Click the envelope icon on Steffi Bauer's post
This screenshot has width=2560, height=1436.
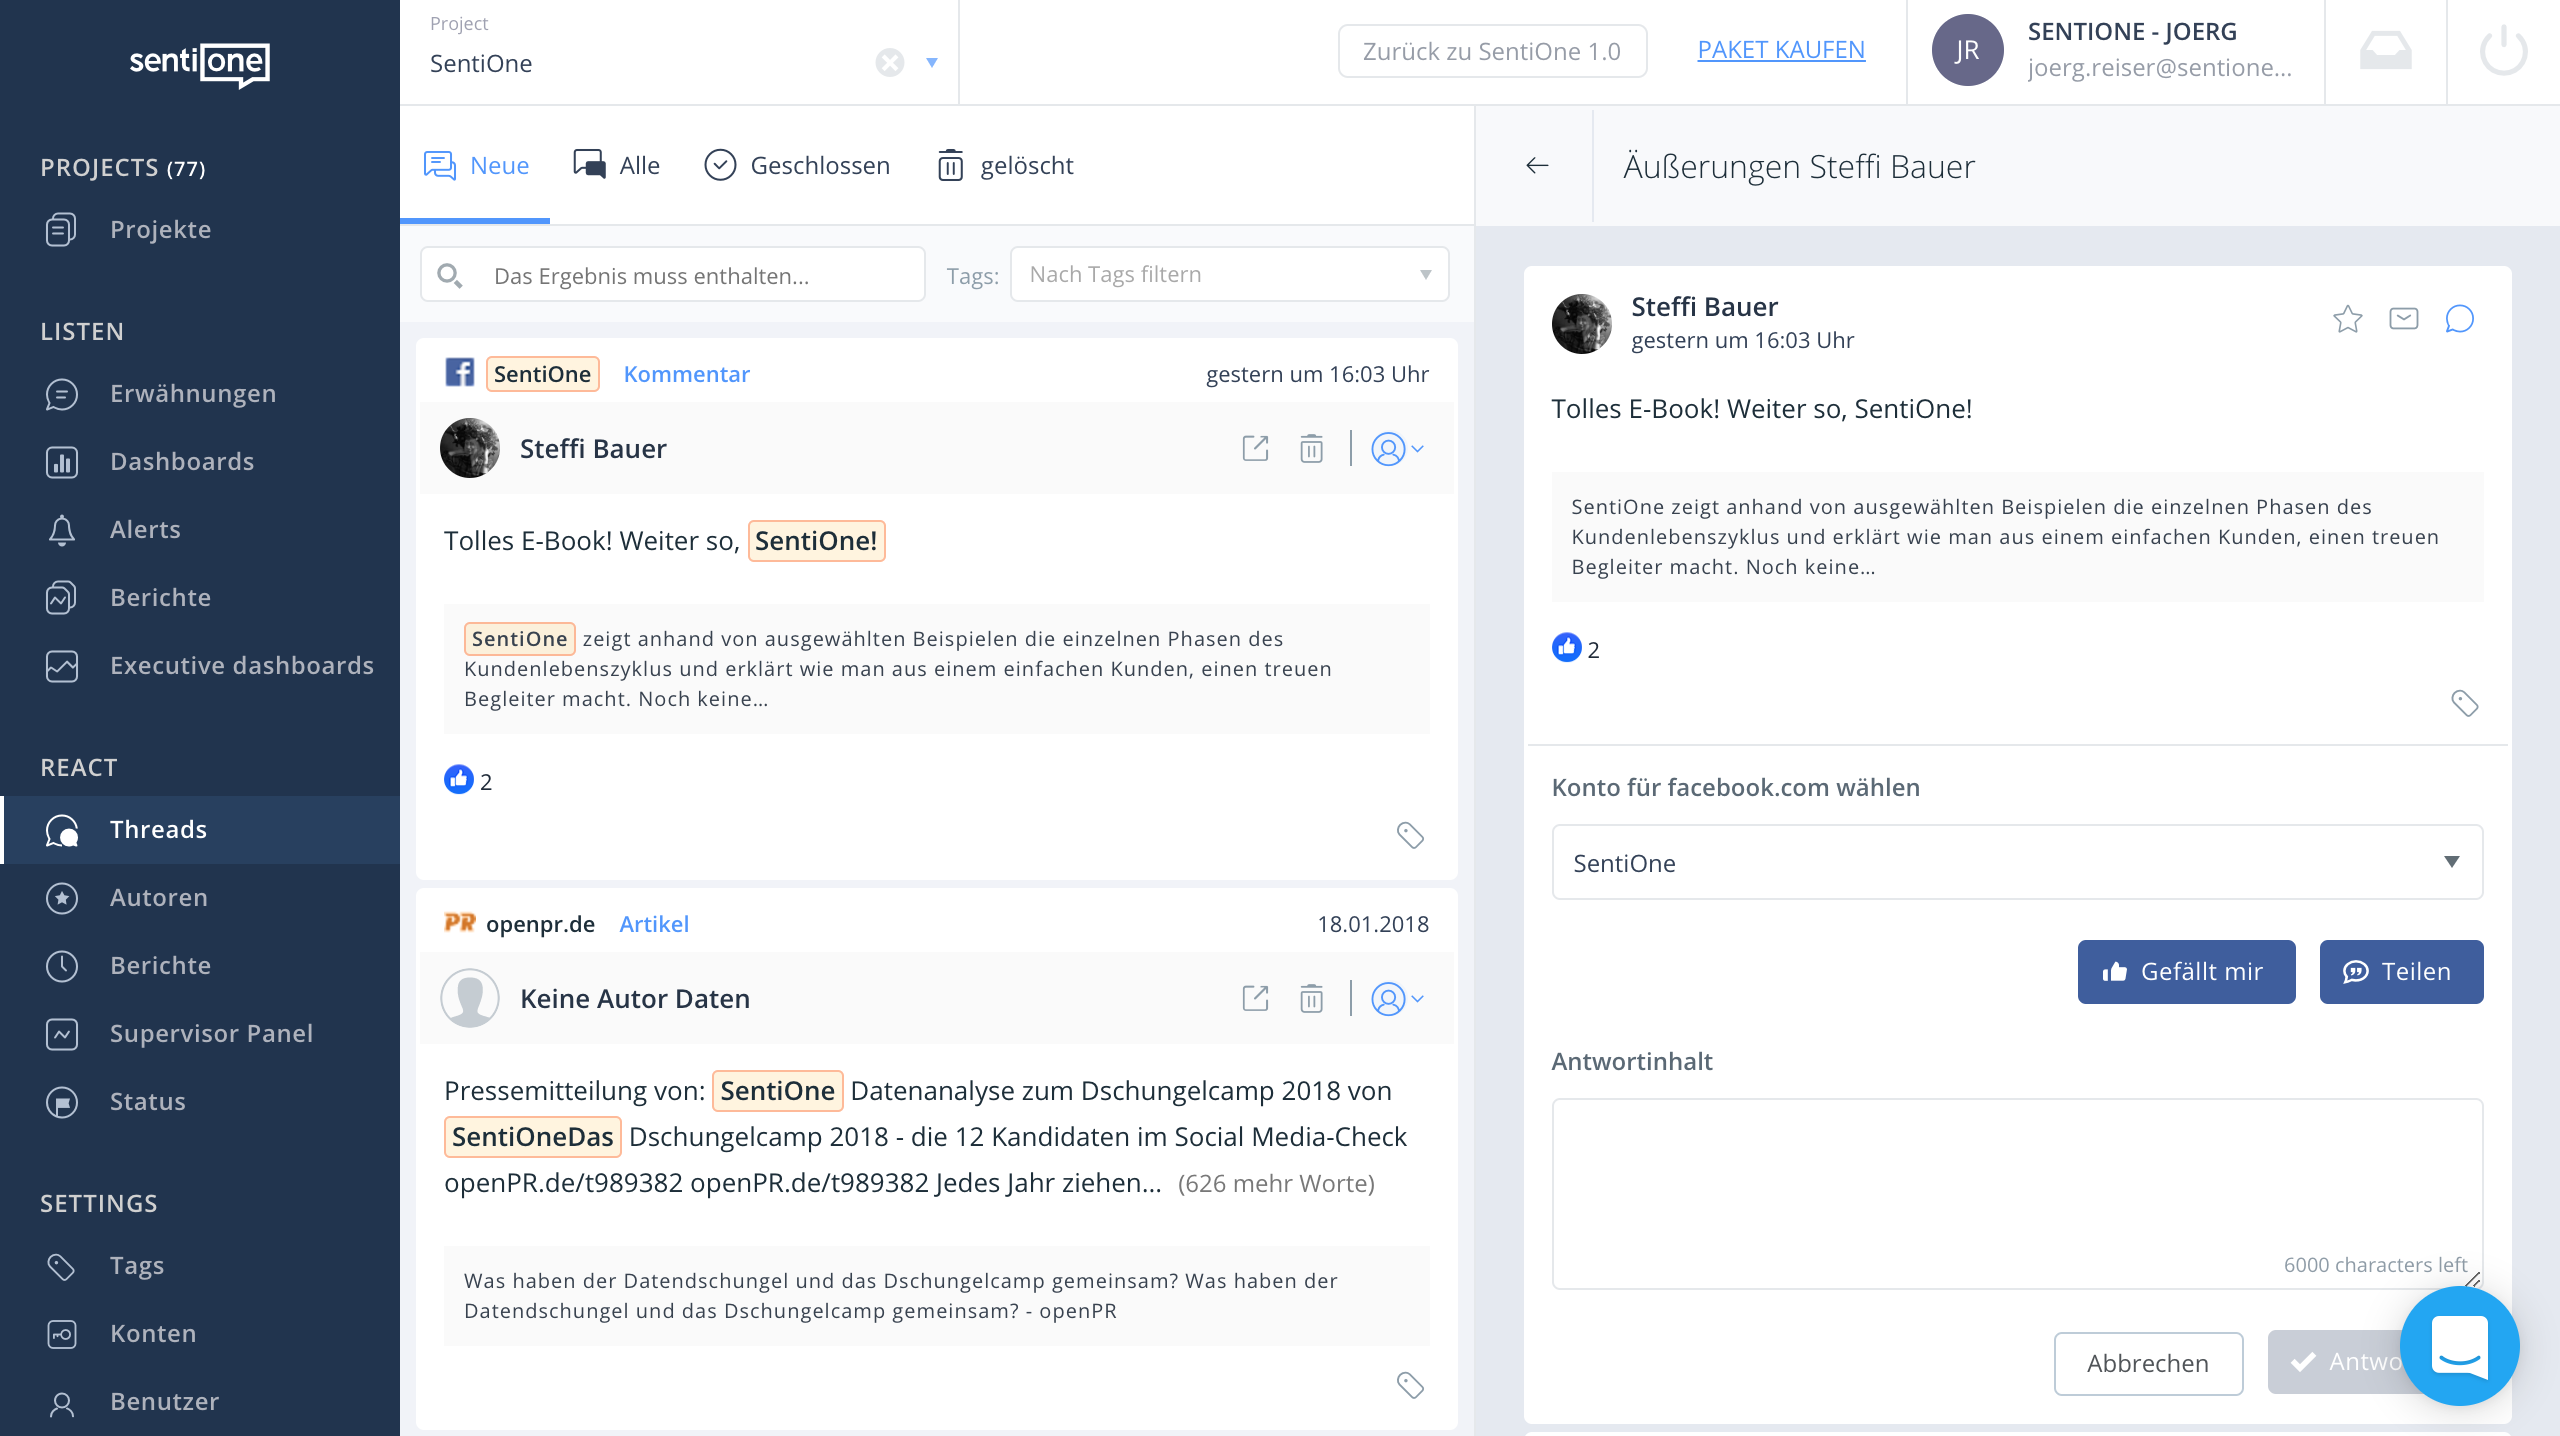click(x=2403, y=319)
